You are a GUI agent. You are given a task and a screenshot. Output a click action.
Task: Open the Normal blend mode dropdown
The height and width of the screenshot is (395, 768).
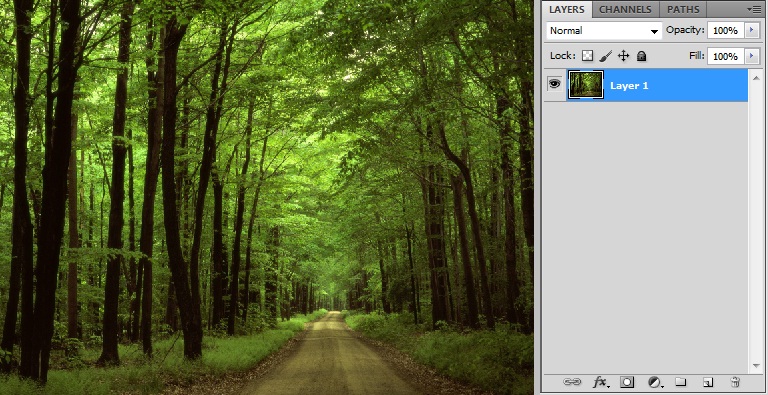point(604,30)
